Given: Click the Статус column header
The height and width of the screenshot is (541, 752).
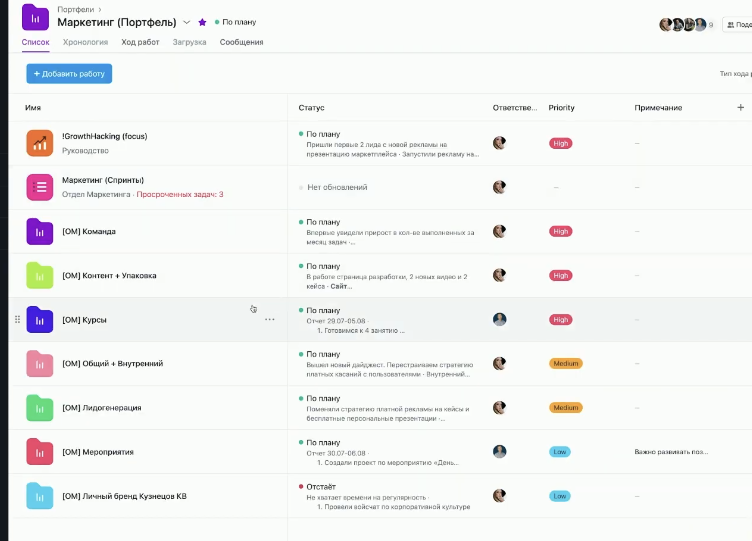Looking at the screenshot, I should [x=311, y=108].
